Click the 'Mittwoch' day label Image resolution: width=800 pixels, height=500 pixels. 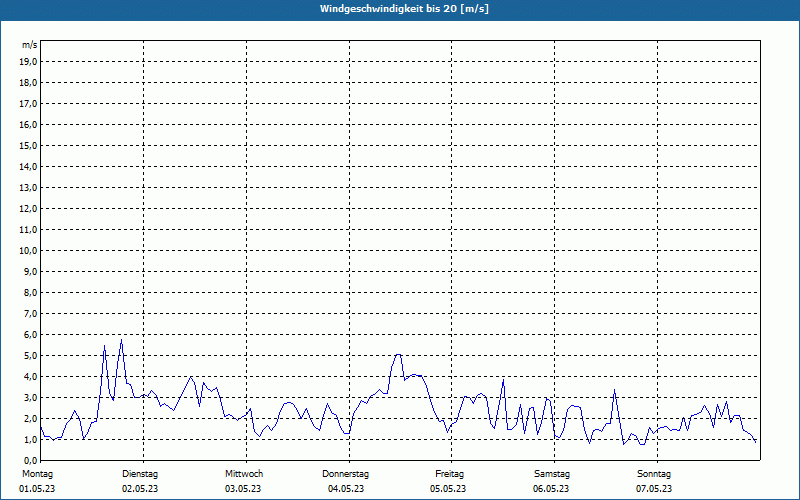[x=244, y=474]
